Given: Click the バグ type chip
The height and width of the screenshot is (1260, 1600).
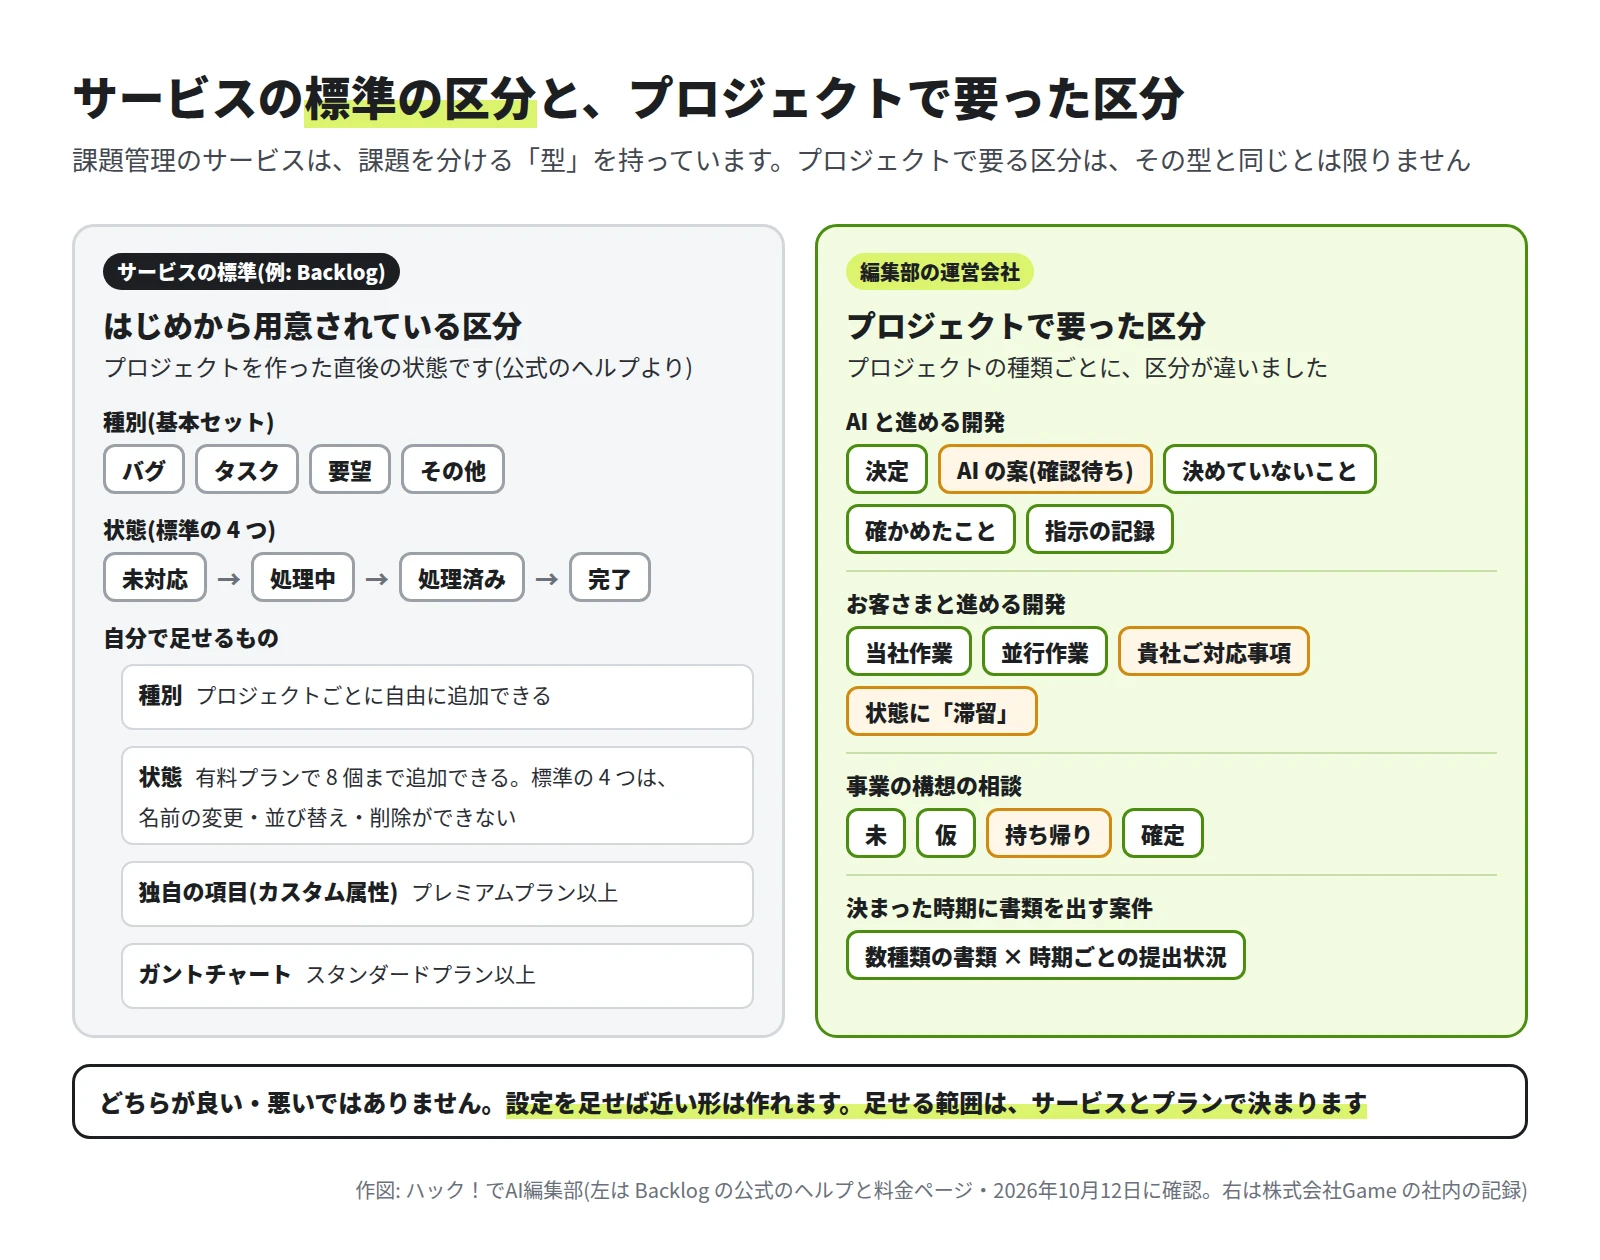Looking at the screenshot, I should [x=144, y=470].
